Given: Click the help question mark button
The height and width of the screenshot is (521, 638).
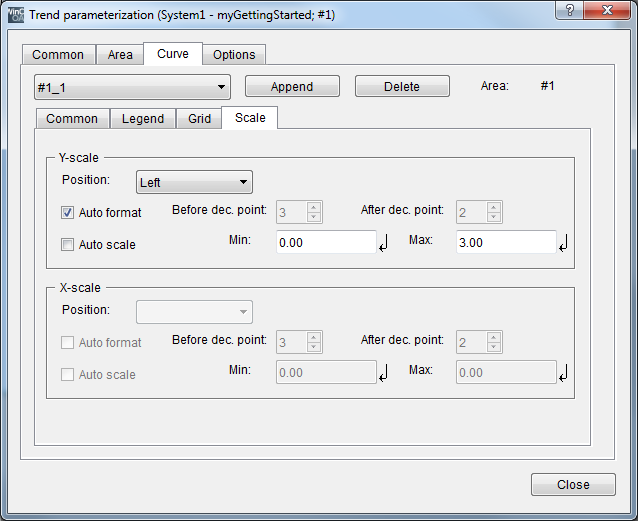Looking at the screenshot, I should pyautogui.click(x=568, y=12).
